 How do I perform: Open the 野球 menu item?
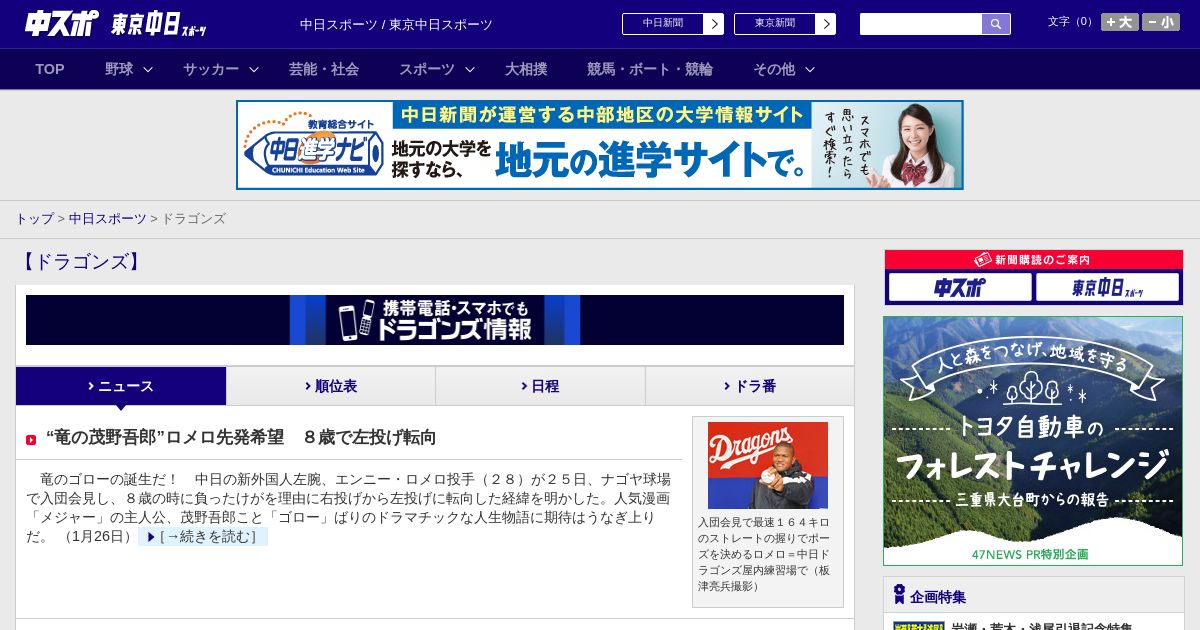pos(119,69)
